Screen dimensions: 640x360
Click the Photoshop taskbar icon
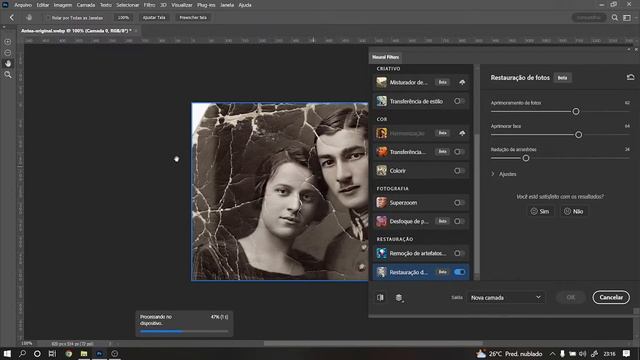click(99, 353)
